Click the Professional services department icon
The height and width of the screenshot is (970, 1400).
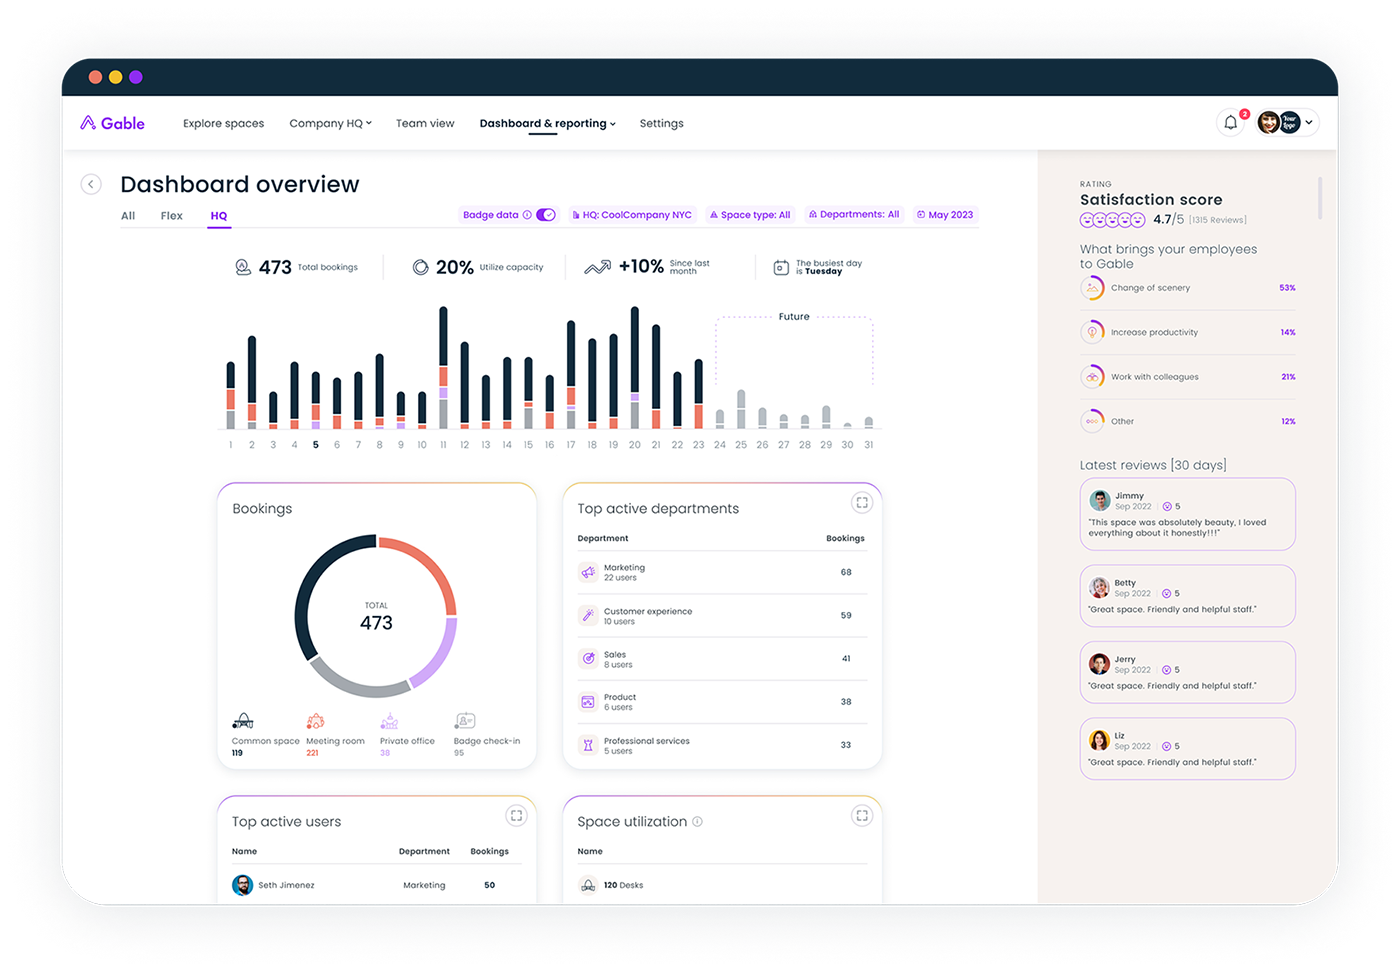[x=588, y=745]
